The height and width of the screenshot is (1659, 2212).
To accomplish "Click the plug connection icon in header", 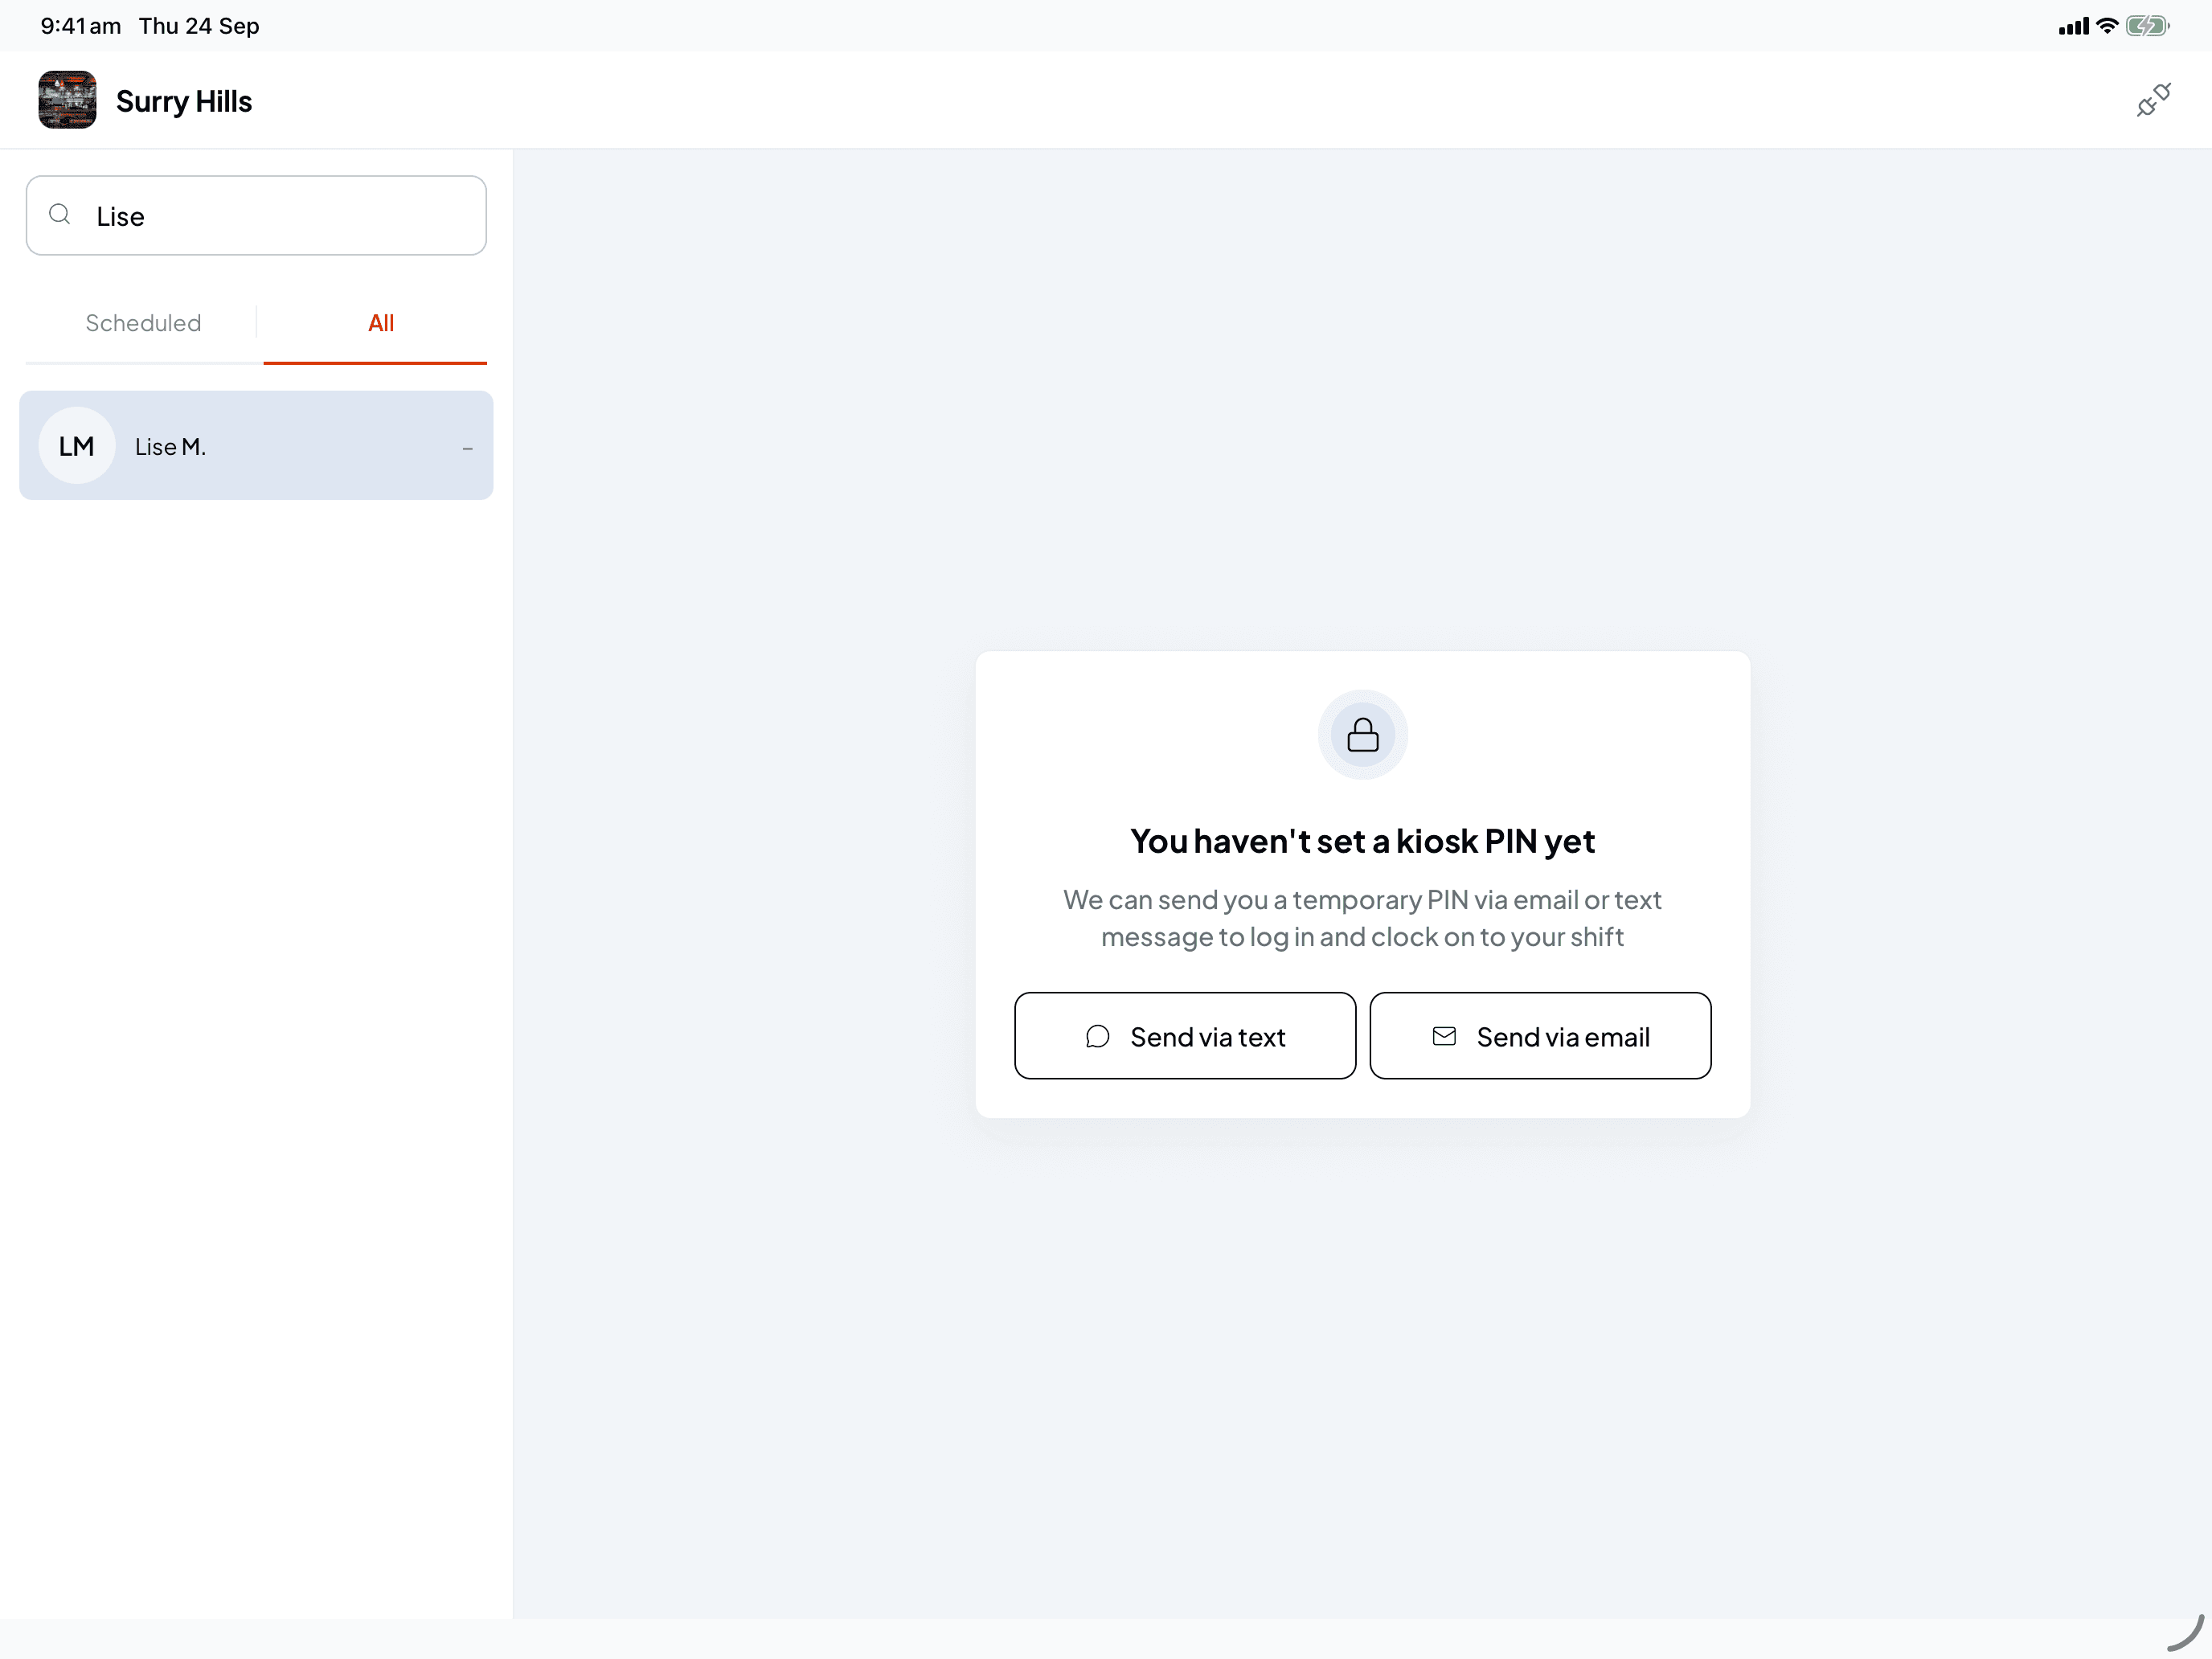I will tap(2153, 100).
